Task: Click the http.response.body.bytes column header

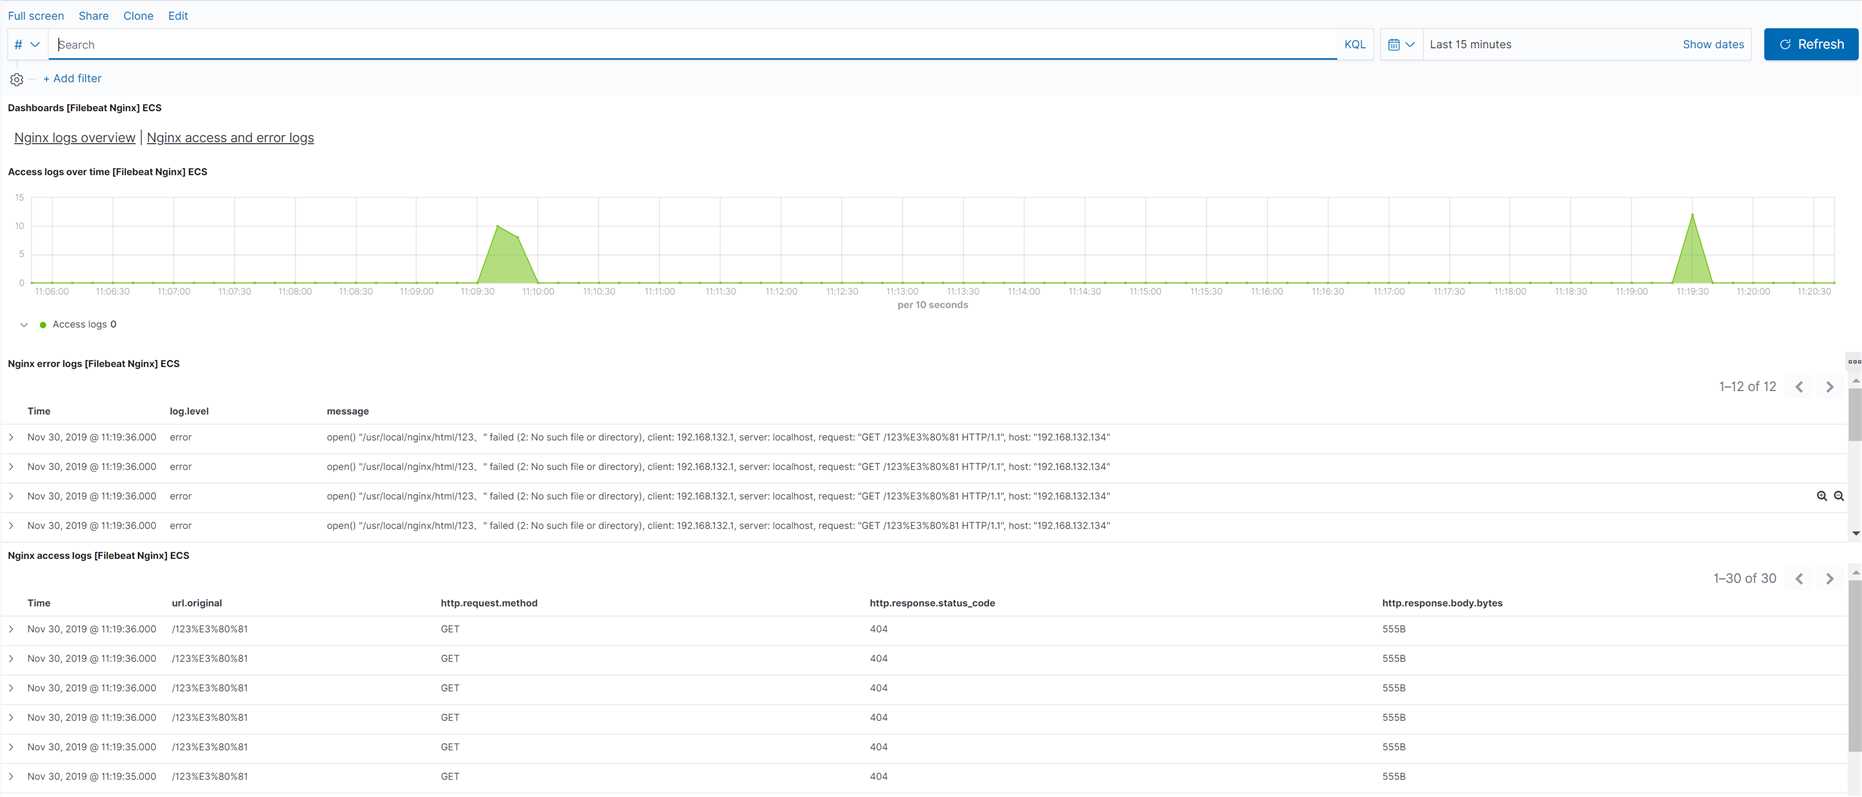Action: point(1442,604)
